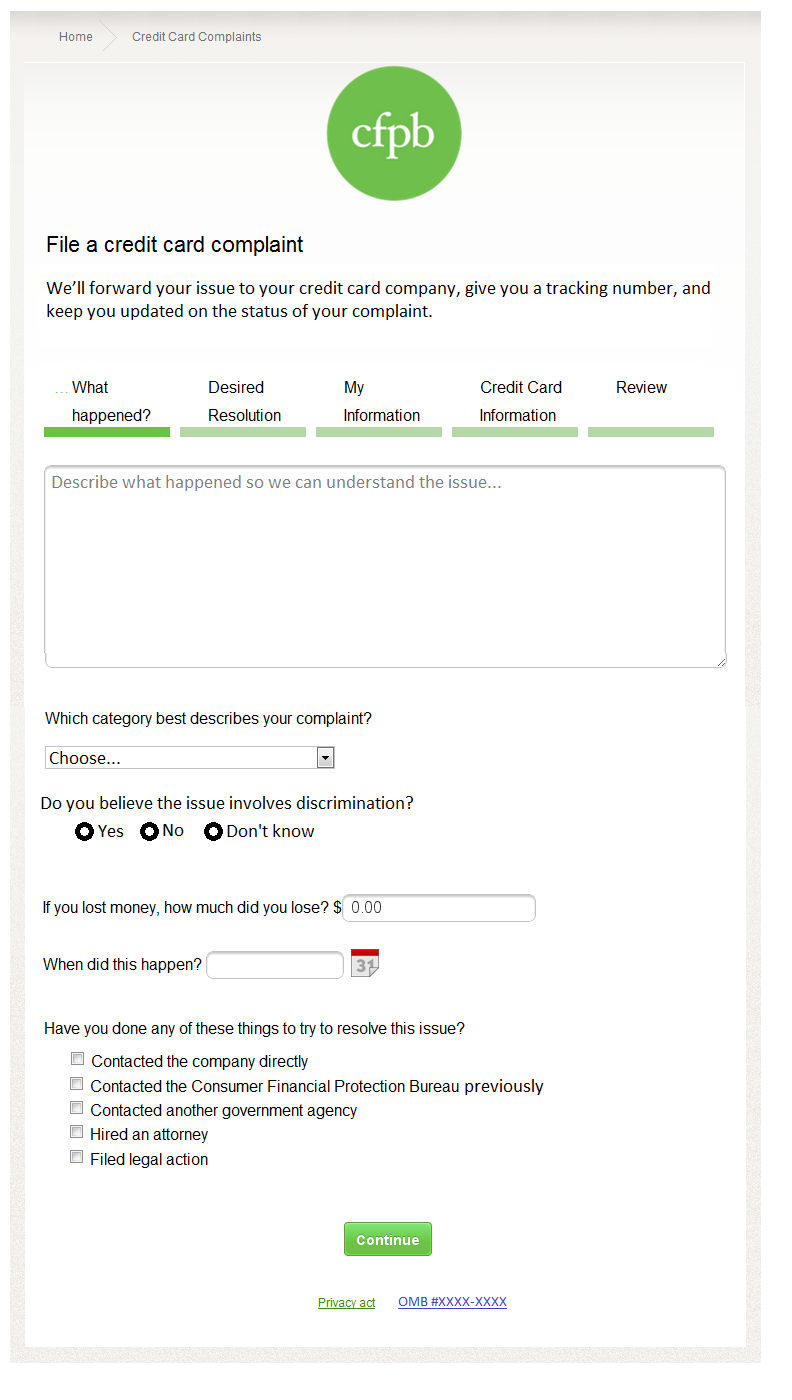792x1400 pixels.
Task: Open the calendar date picker icon
Action: tap(365, 963)
